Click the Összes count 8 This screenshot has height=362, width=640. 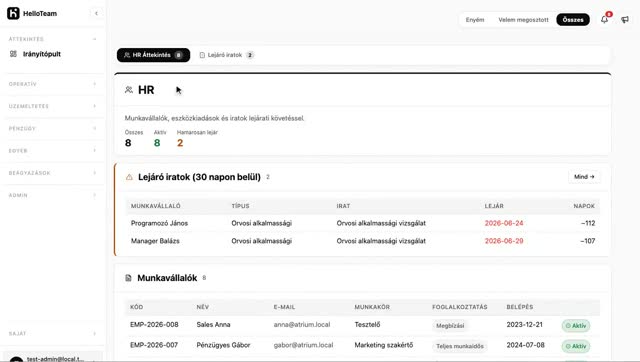[x=128, y=143]
